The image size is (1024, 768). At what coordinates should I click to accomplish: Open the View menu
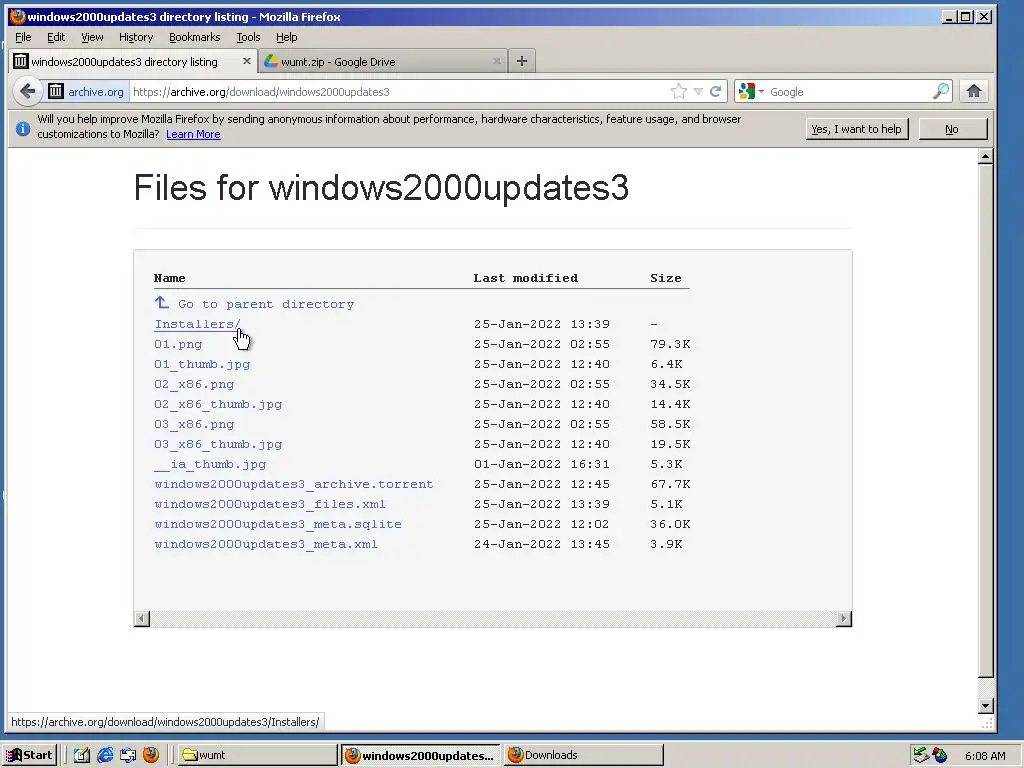coord(92,37)
